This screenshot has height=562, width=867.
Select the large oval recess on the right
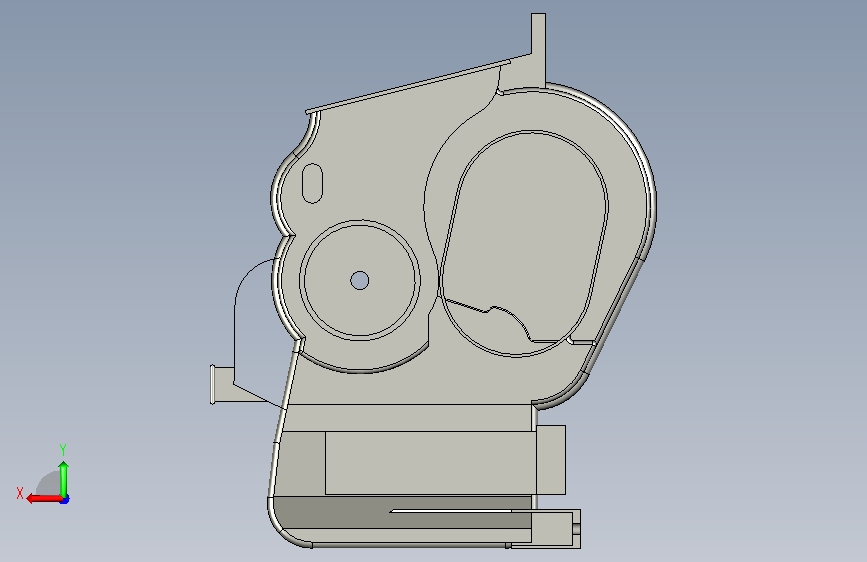point(524,243)
